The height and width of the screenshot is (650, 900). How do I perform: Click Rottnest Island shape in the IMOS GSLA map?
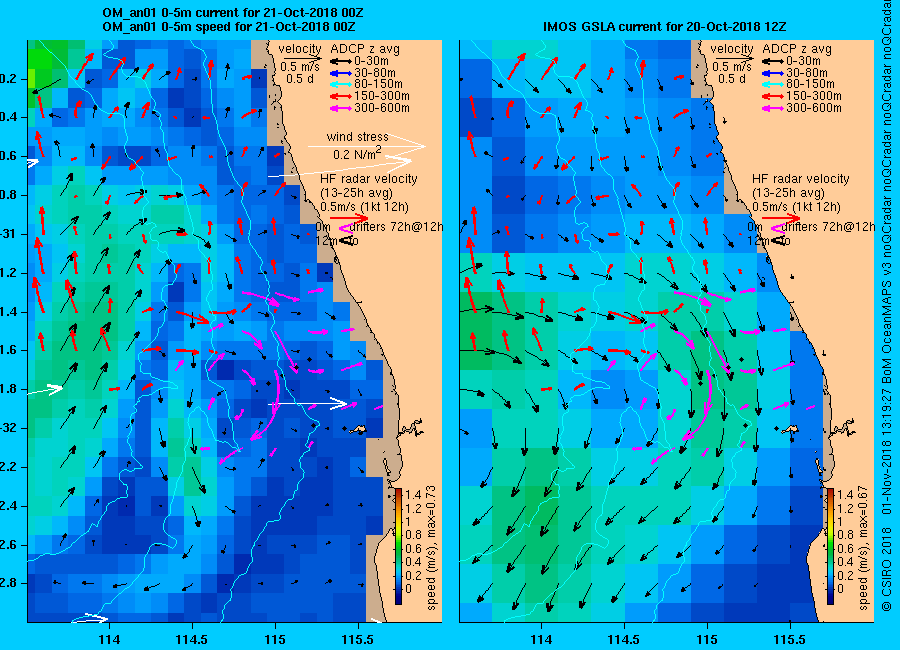click(790, 428)
